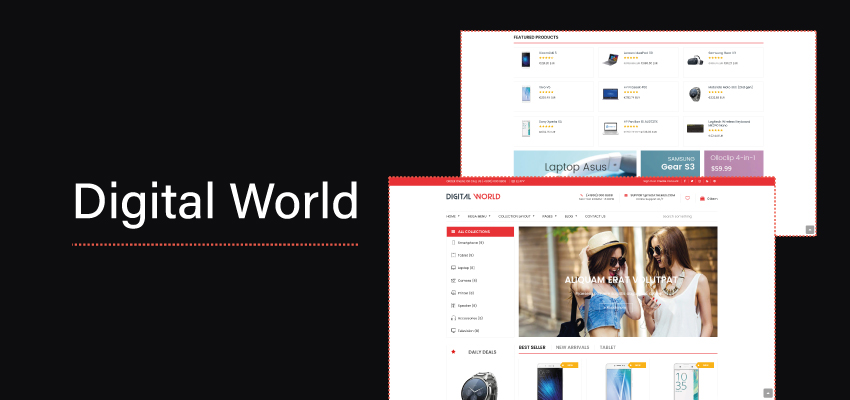The image size is (850, 400).
Task: Click the Lenovo IdeaPad laptop image
Action: pyautogui.click(x=611, y=60)
